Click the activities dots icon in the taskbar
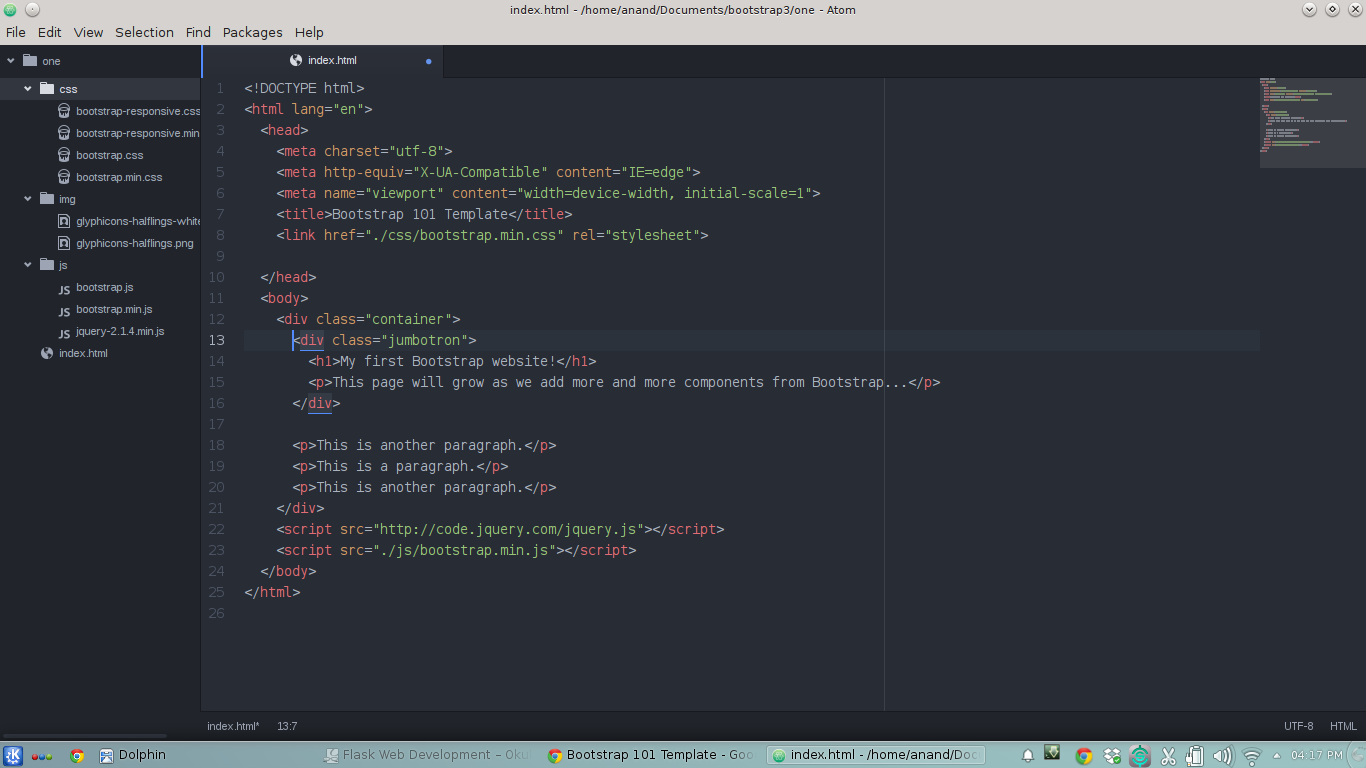Image resolution: width=1366 pixels, height=768 pixels. point(42,756)
